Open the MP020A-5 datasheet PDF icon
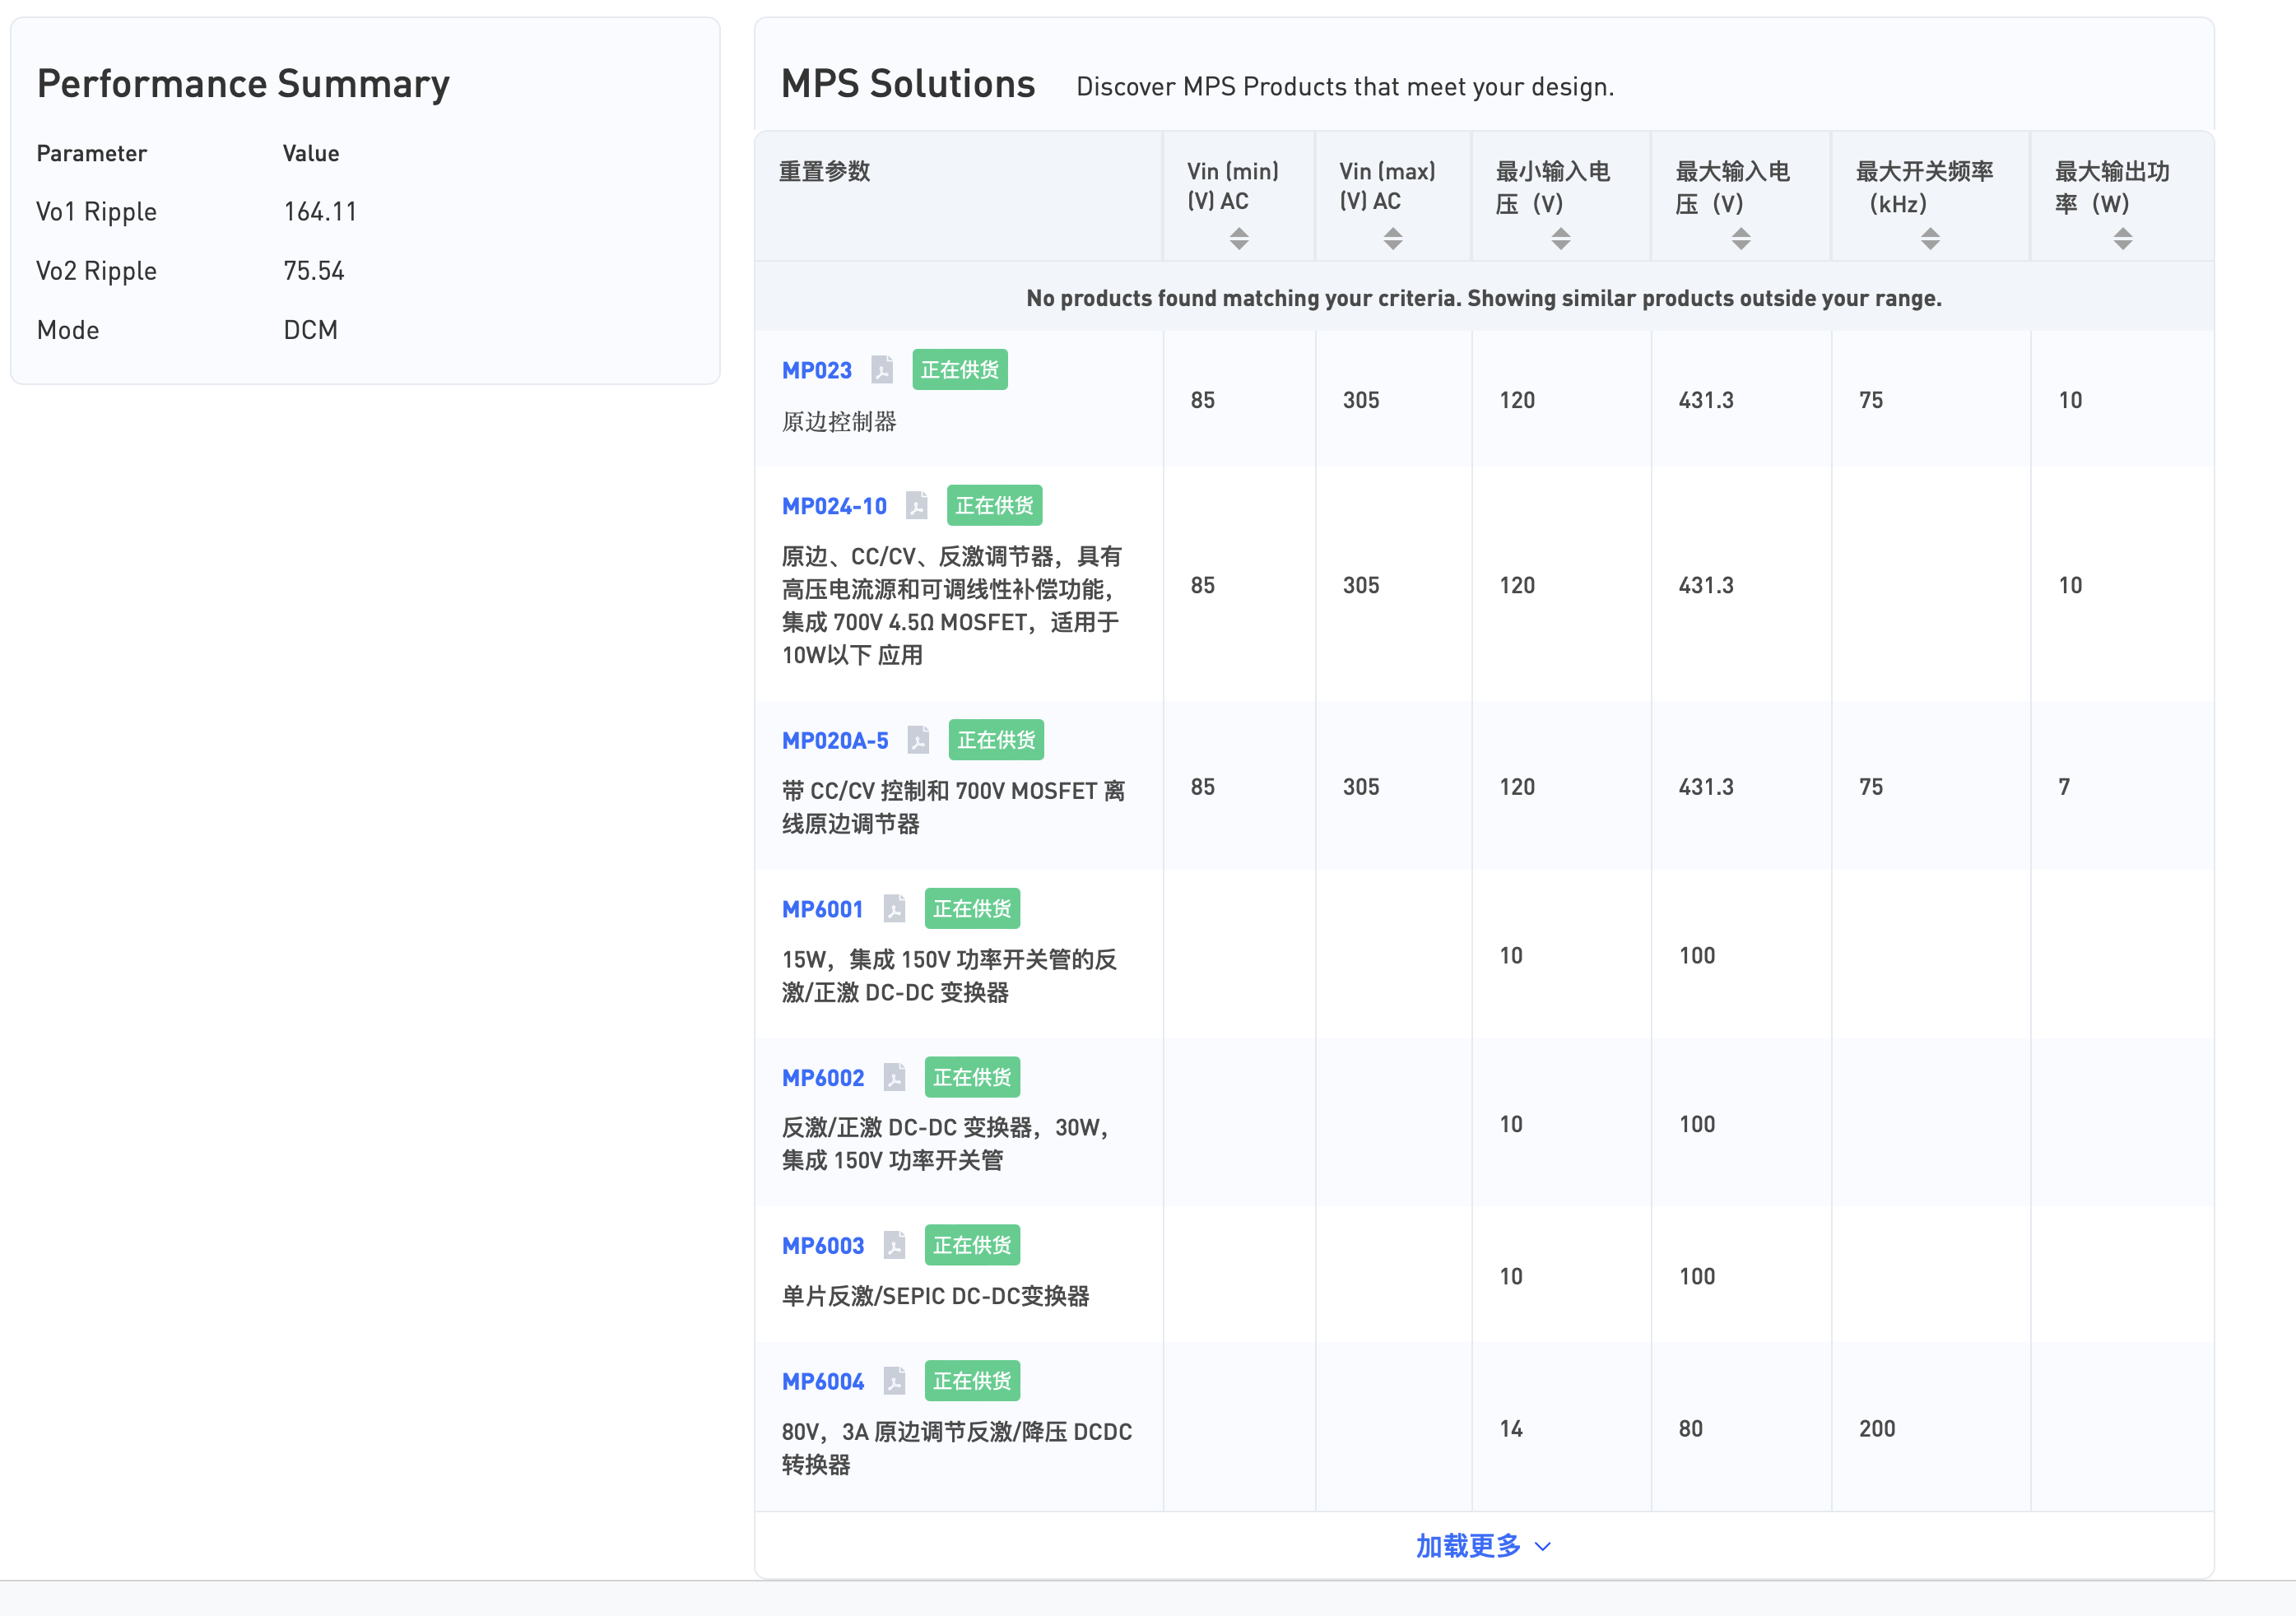 [x=918, y=741]
